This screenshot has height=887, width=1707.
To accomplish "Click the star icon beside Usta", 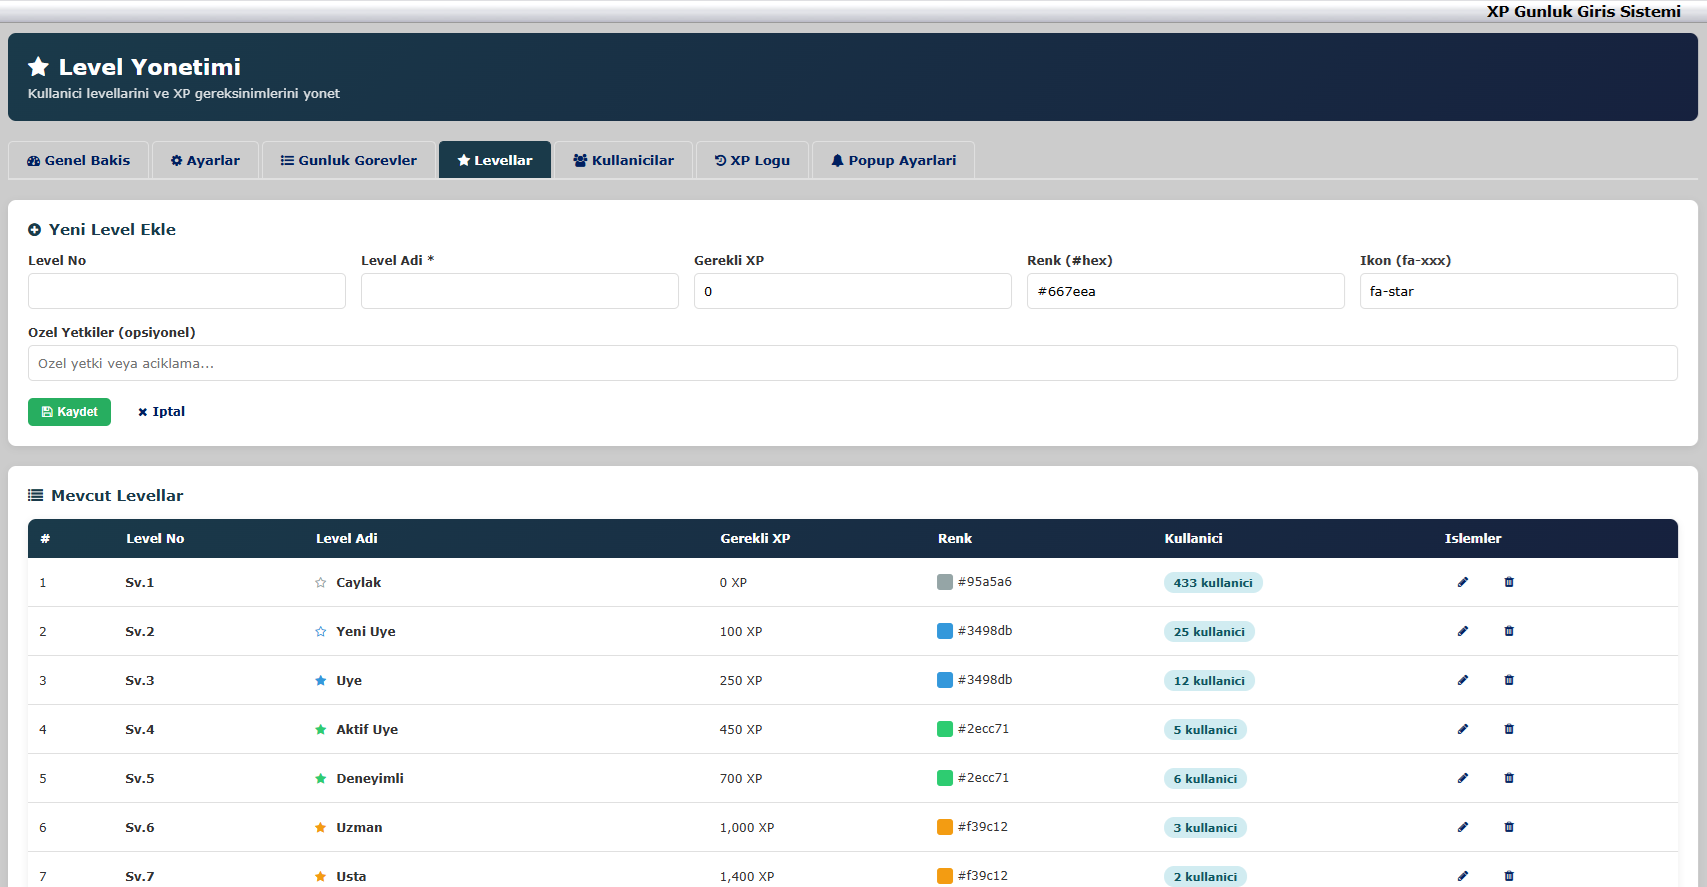I will 320,877.
